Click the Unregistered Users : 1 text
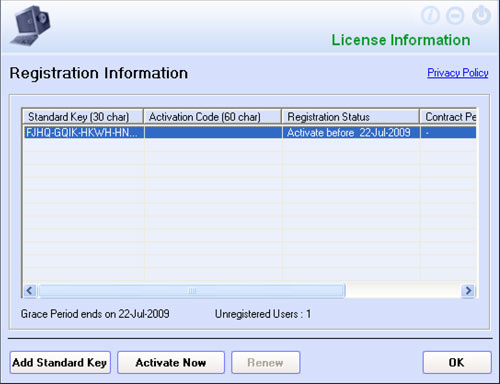The image size is (500, 384). [x=263, y=314]
